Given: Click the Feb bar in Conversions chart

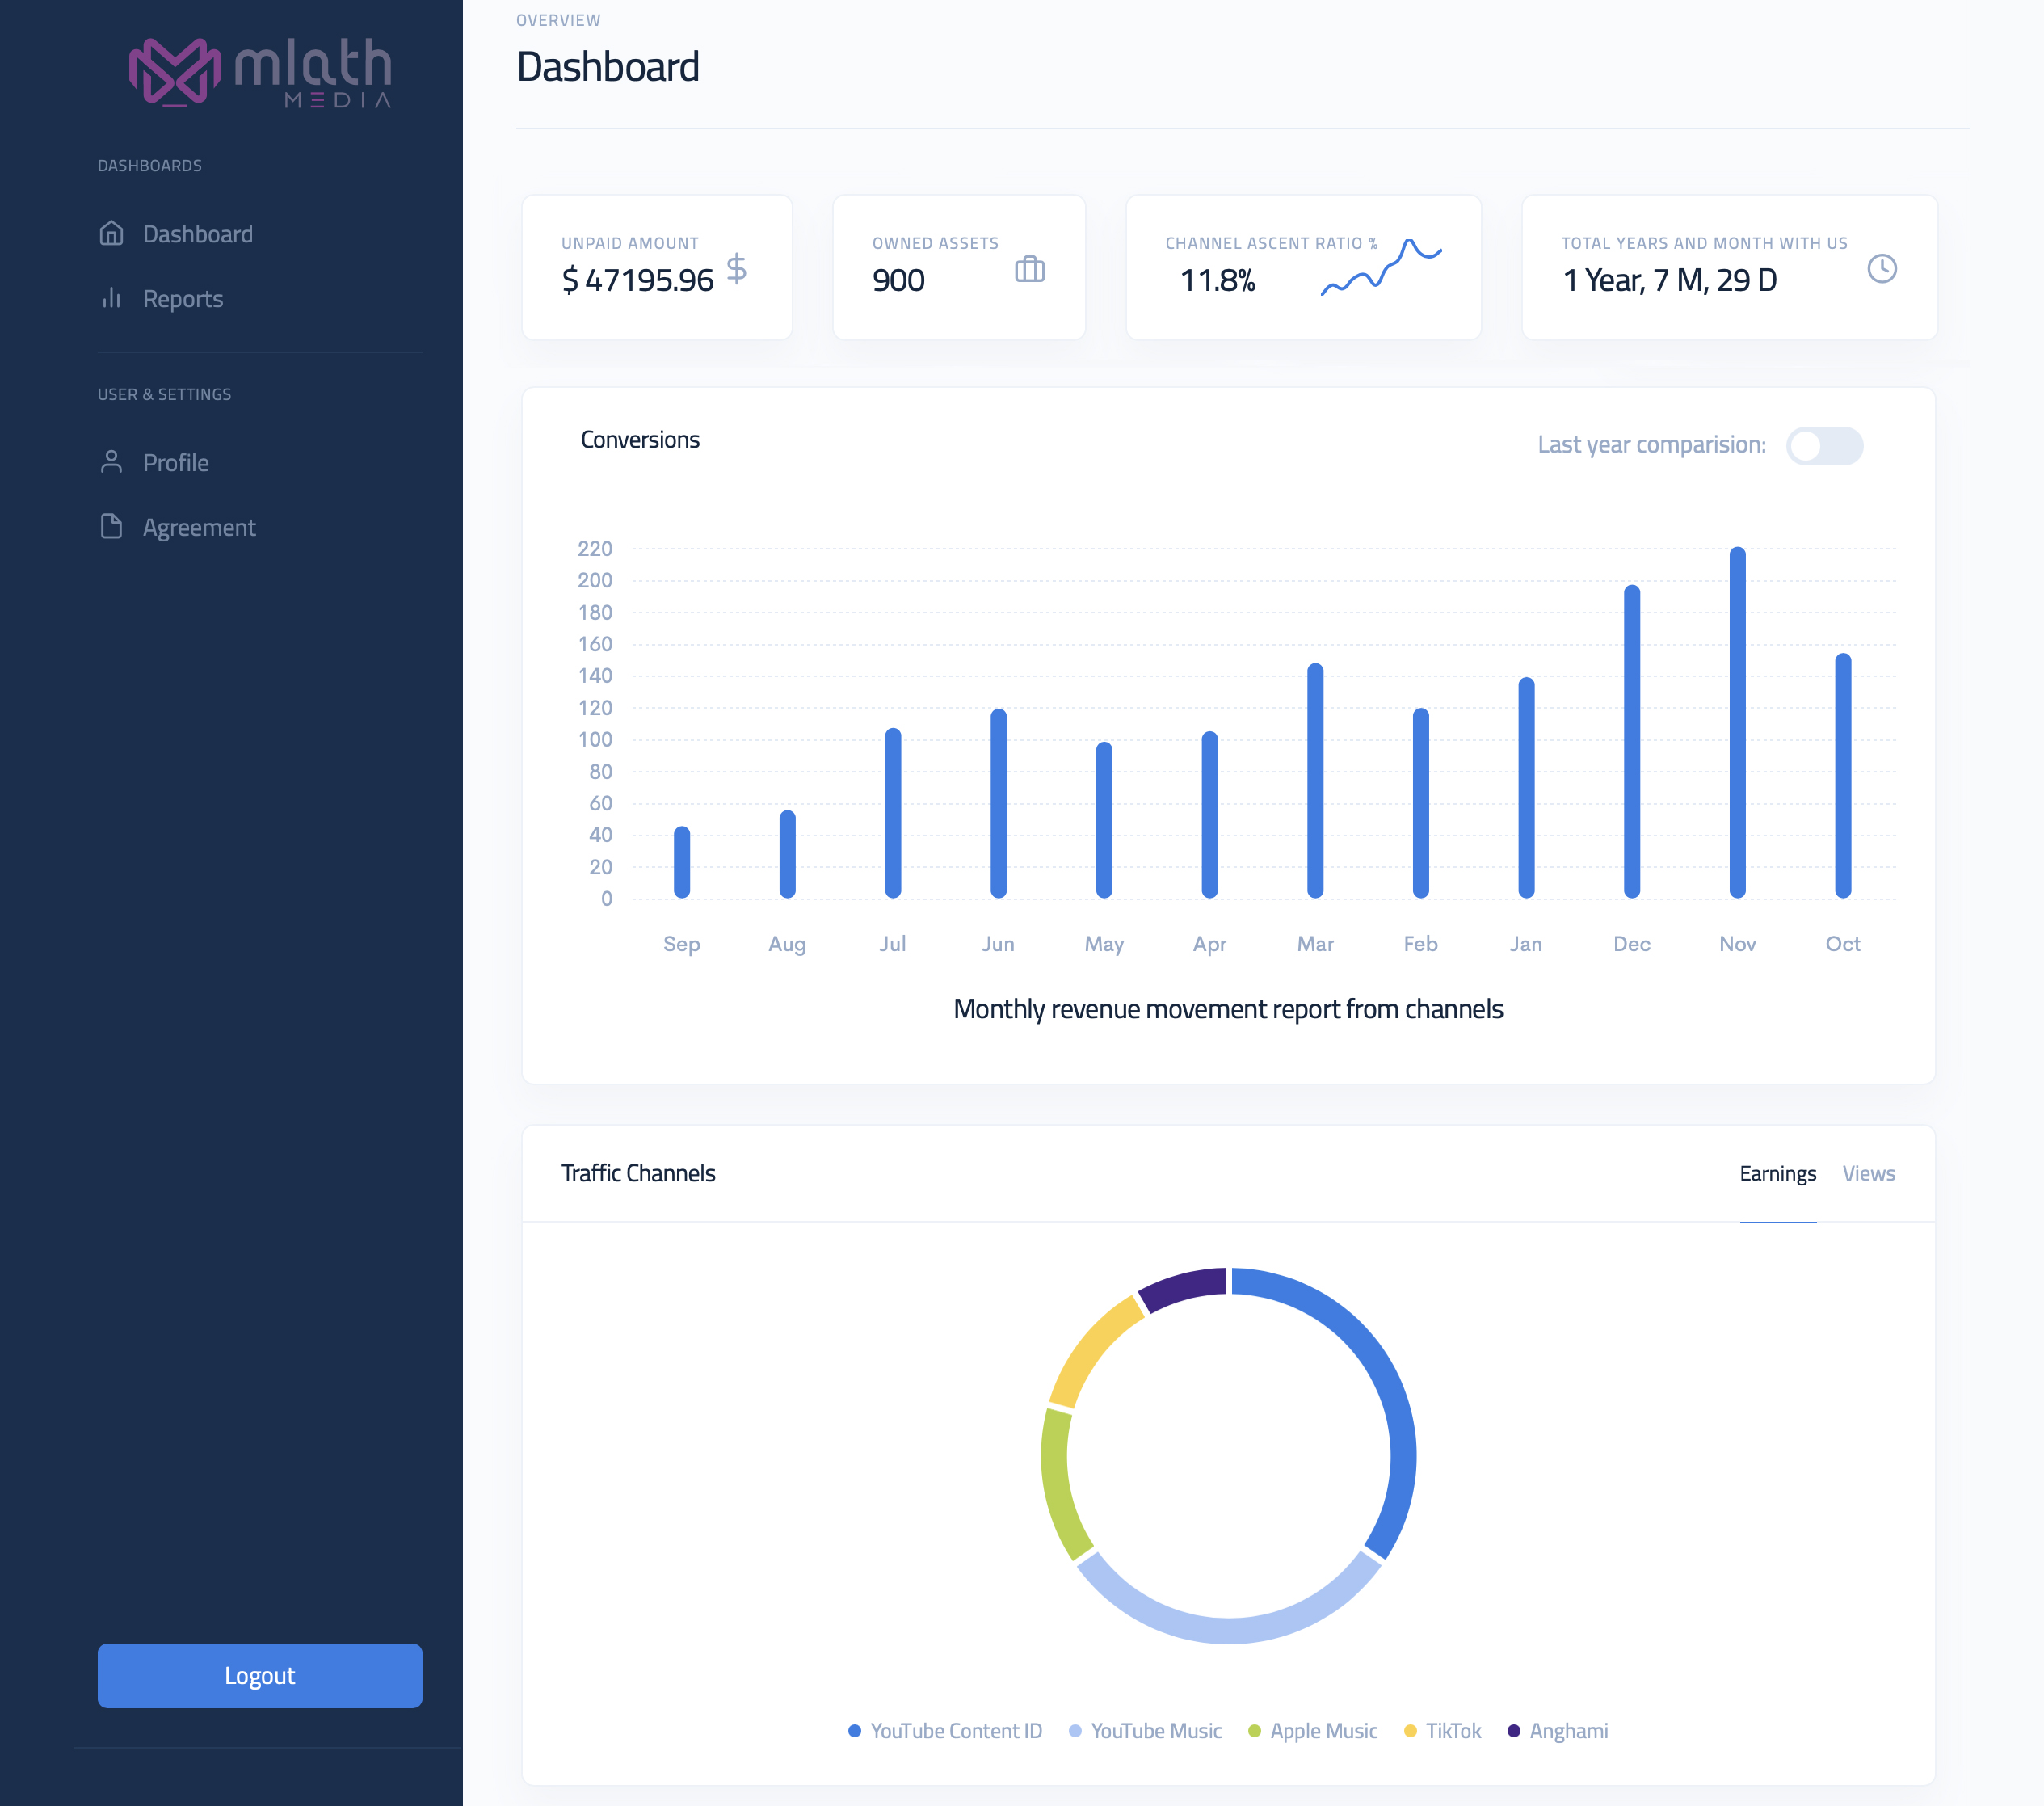Looking at the screenshot, I should click(x=1421, y=803).
